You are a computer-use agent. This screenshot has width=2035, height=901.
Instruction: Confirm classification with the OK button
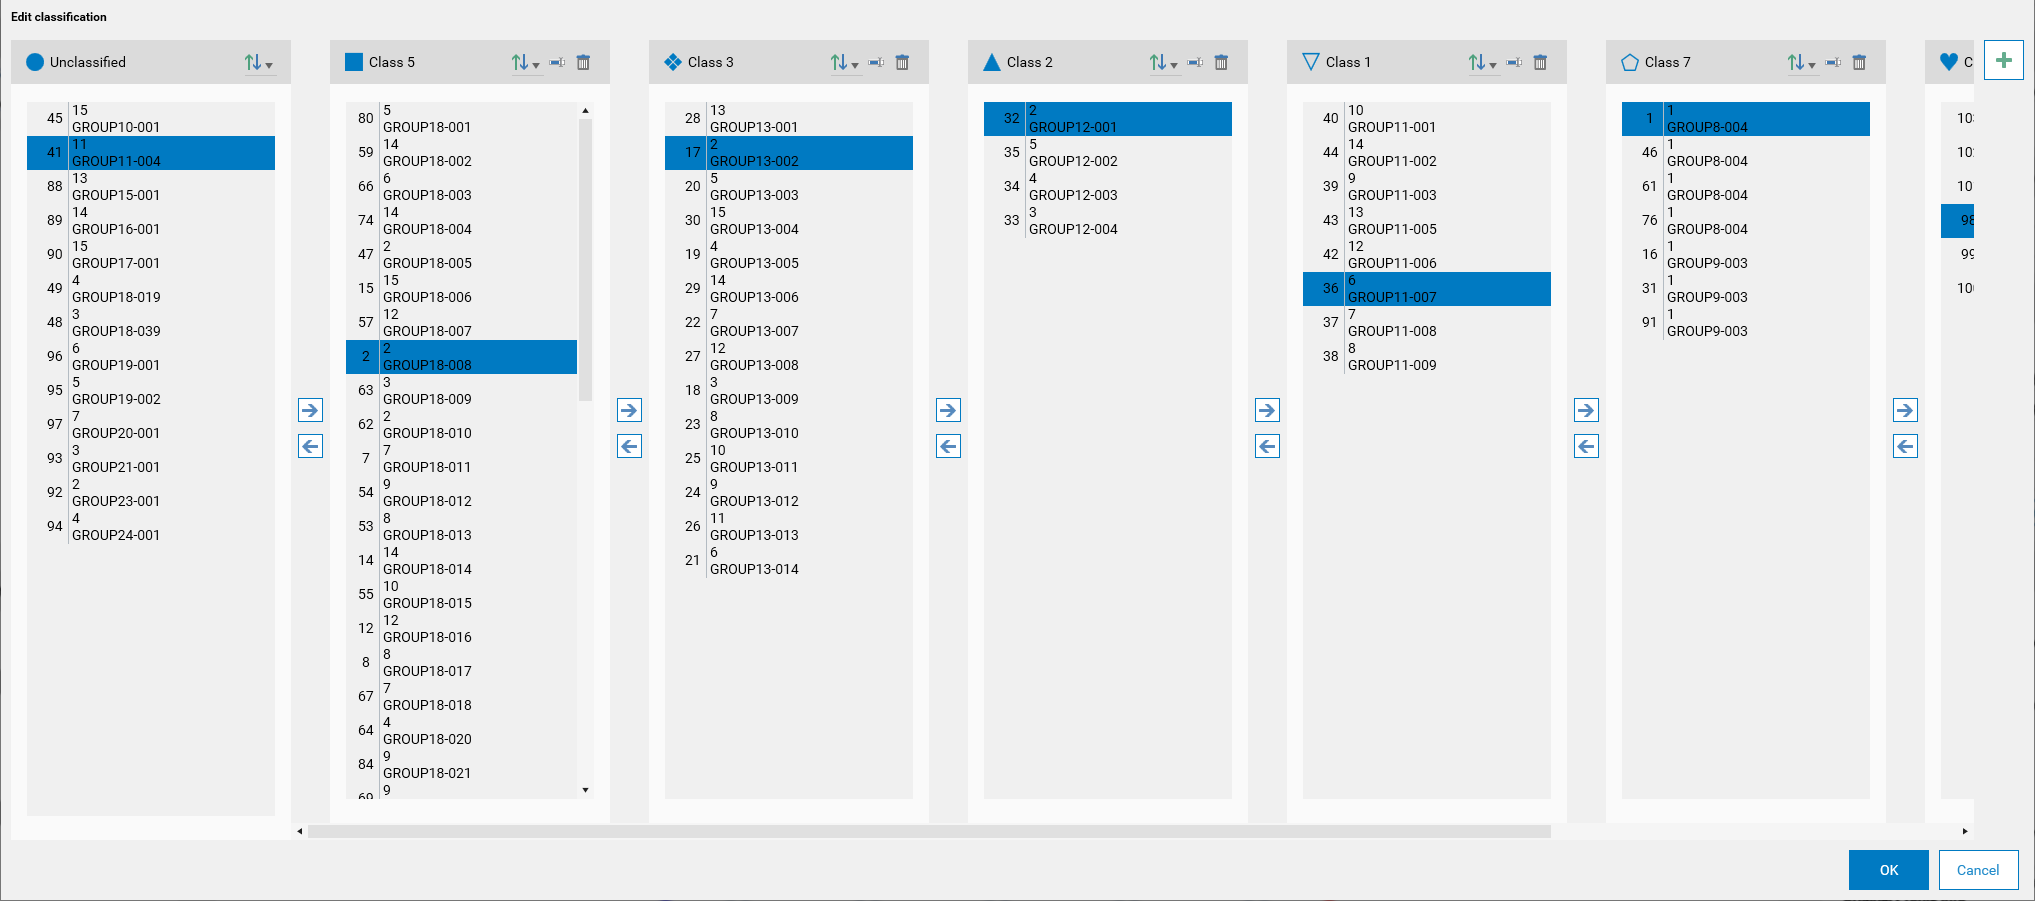[1888, 870]
